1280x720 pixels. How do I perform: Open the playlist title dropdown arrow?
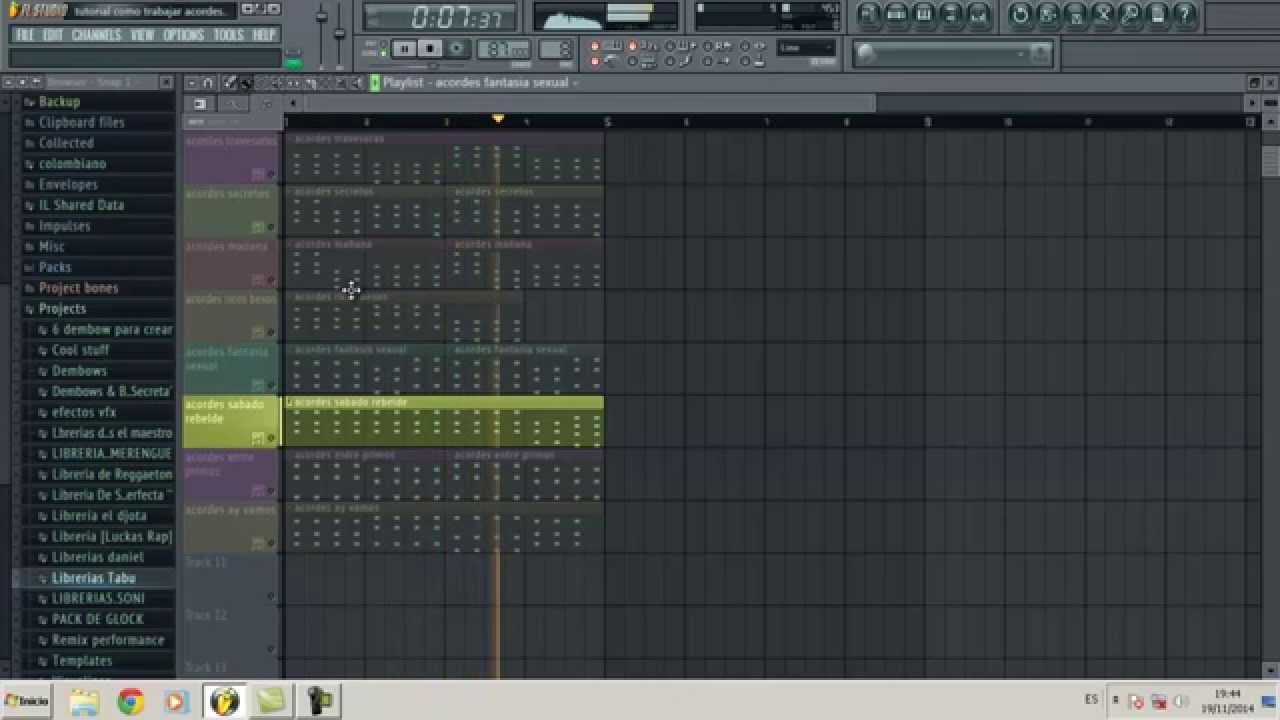tap(575, 83)
